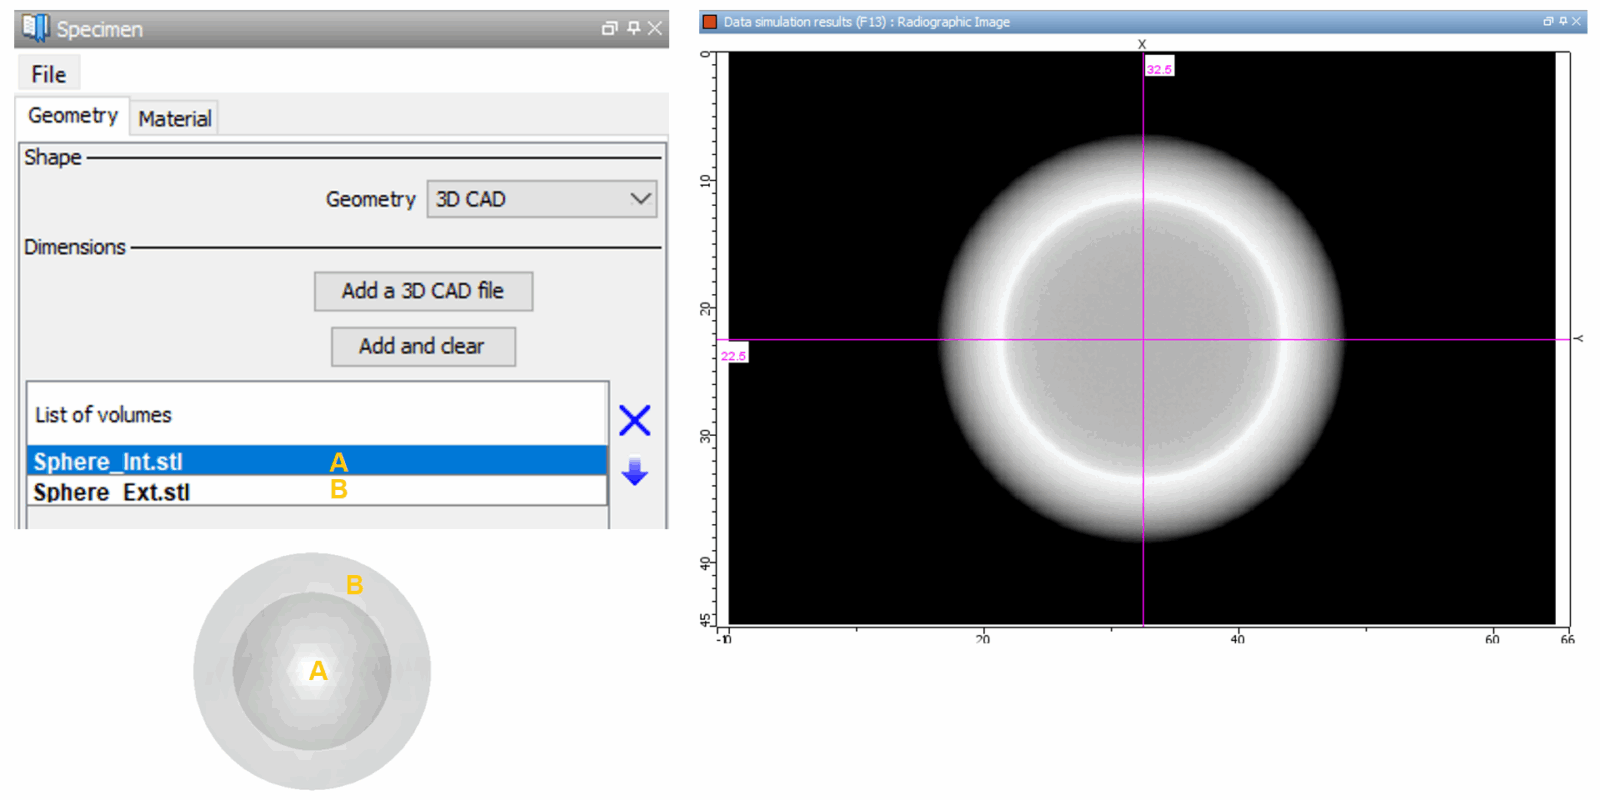
Task: Open the File menu
Action: [48, 74]
